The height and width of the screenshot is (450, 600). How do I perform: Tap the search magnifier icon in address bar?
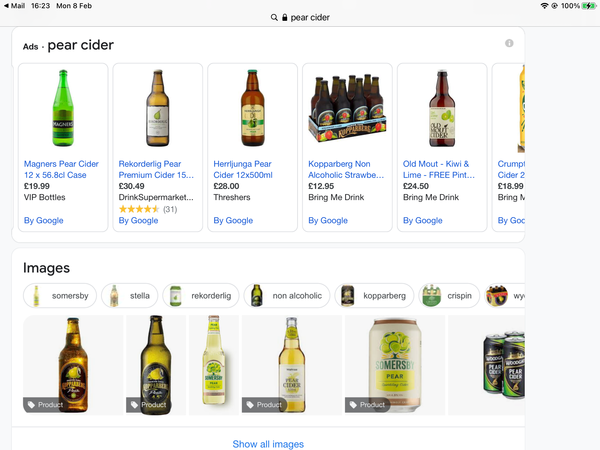pyautogui.click(x=274, y=18)
